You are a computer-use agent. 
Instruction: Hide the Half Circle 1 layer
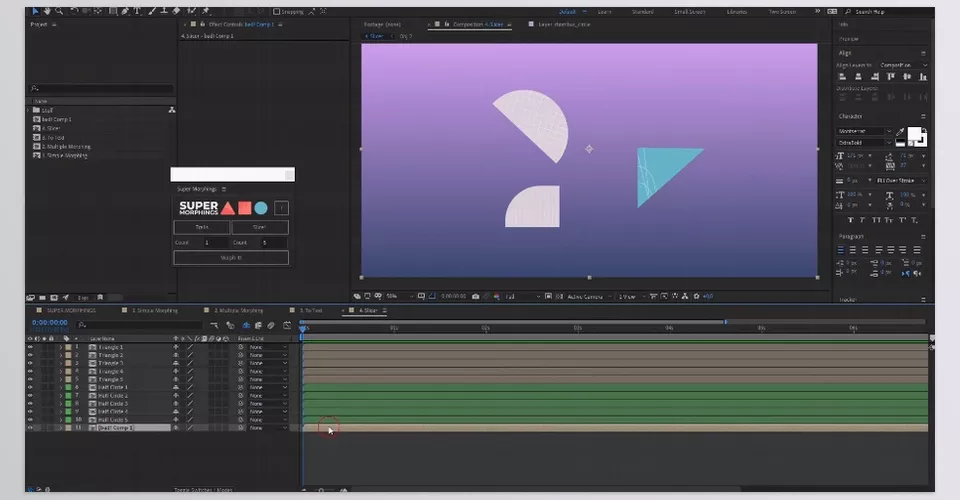(x=30, y=387)
